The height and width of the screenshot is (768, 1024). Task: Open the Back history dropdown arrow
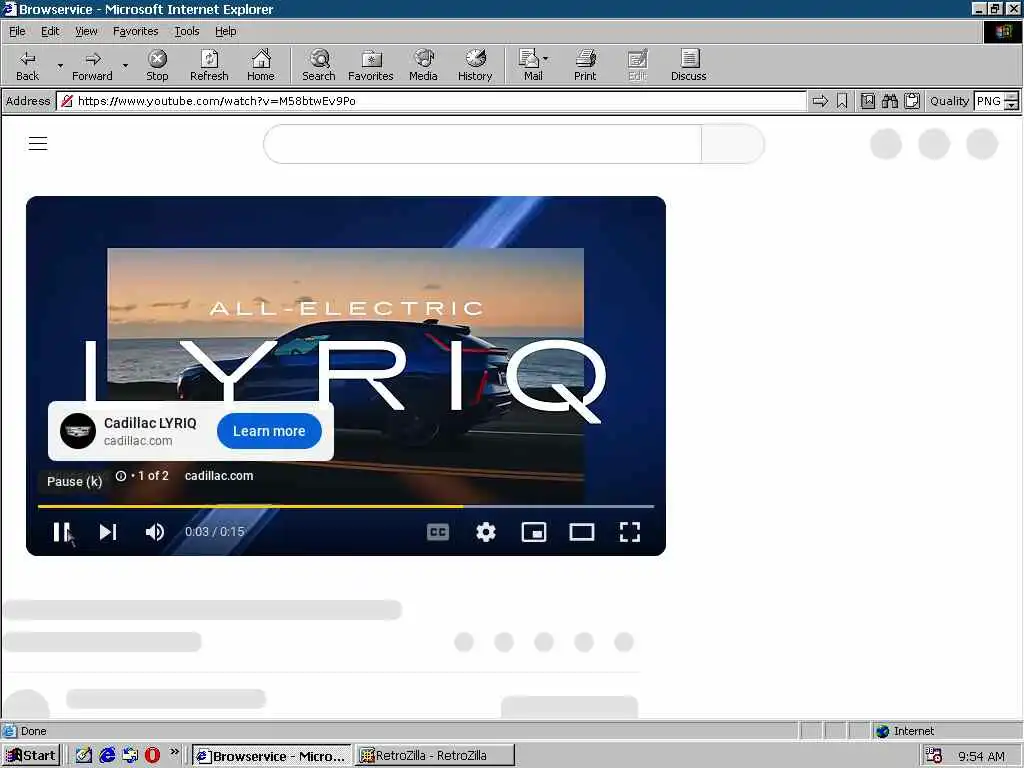click(60, 65)
